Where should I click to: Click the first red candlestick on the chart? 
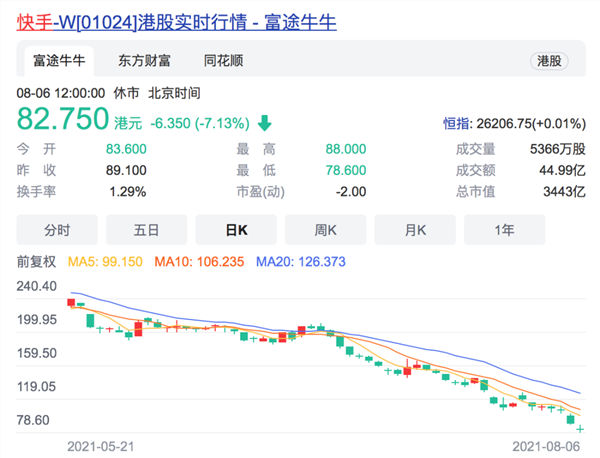pyautogui.click(x=71, y=302)
